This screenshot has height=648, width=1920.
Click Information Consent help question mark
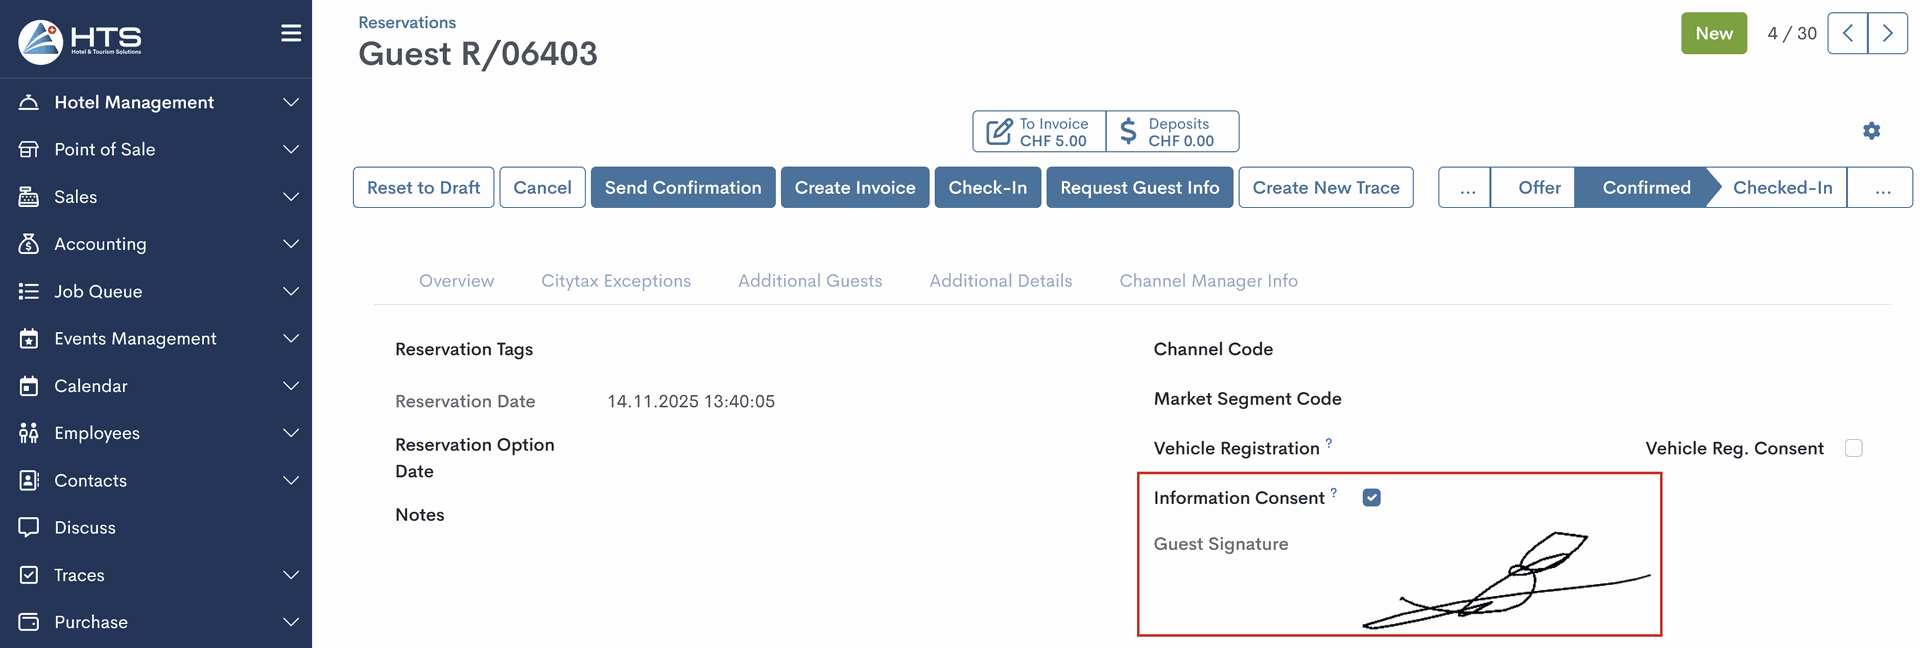1333,492
